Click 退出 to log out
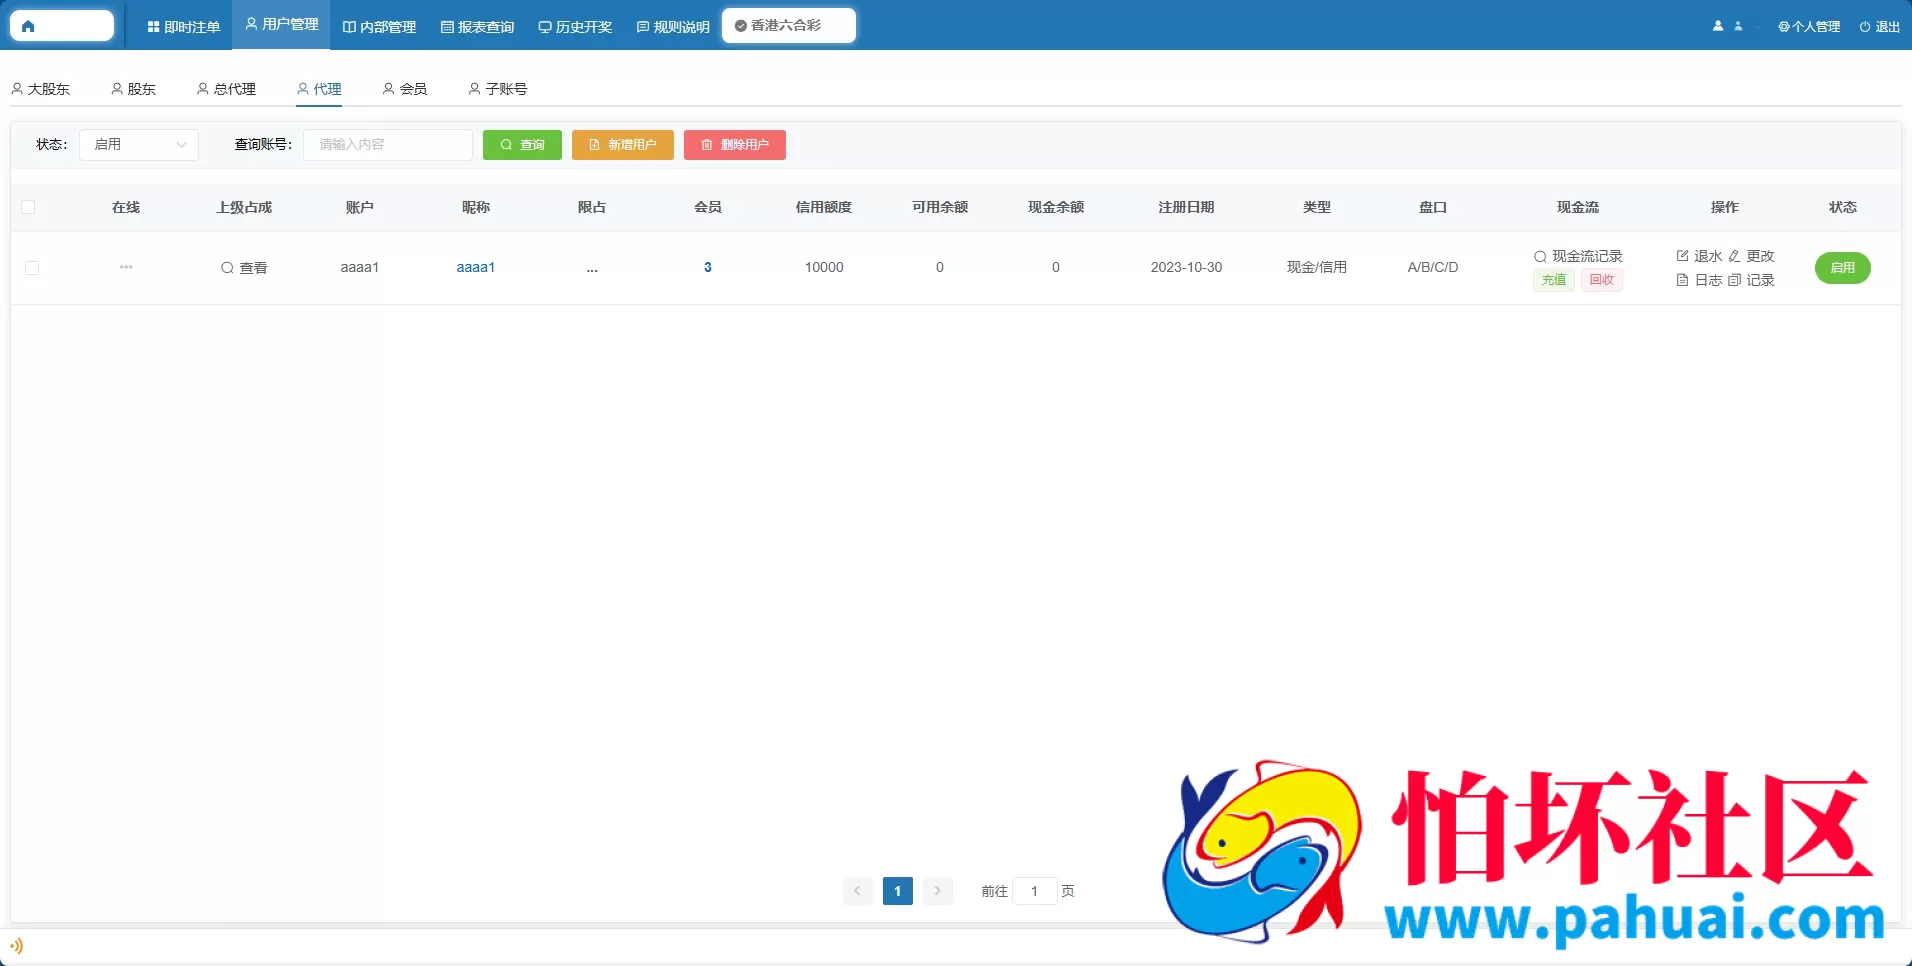Image resolution: width=1912 pixels, height=966 pixels. tap(1879, 26)
